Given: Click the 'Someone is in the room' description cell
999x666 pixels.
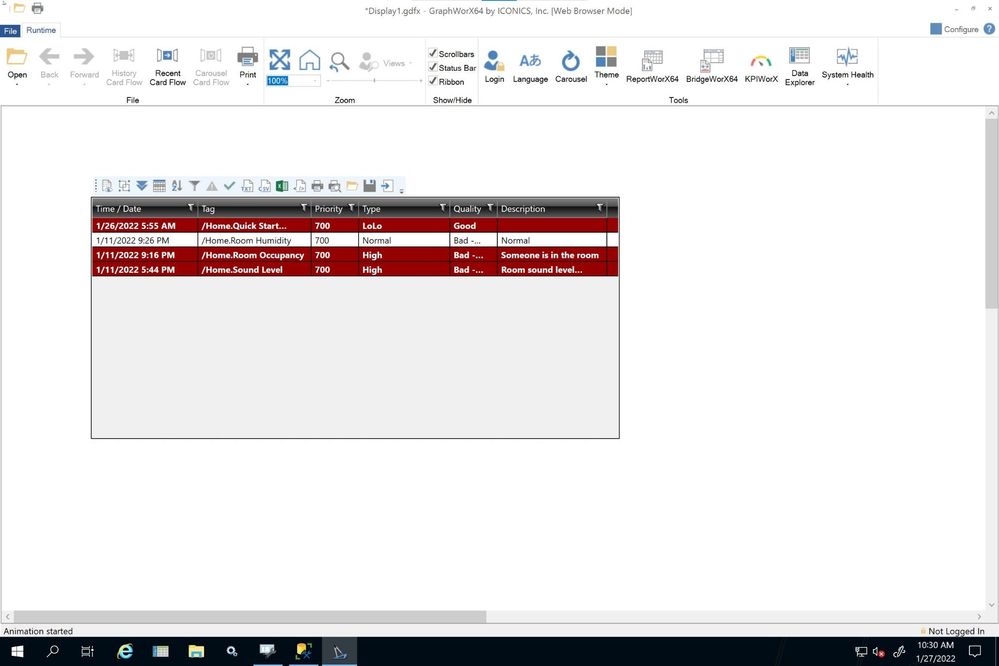Looking at the screenshot, I should click(x=550, y=255).
